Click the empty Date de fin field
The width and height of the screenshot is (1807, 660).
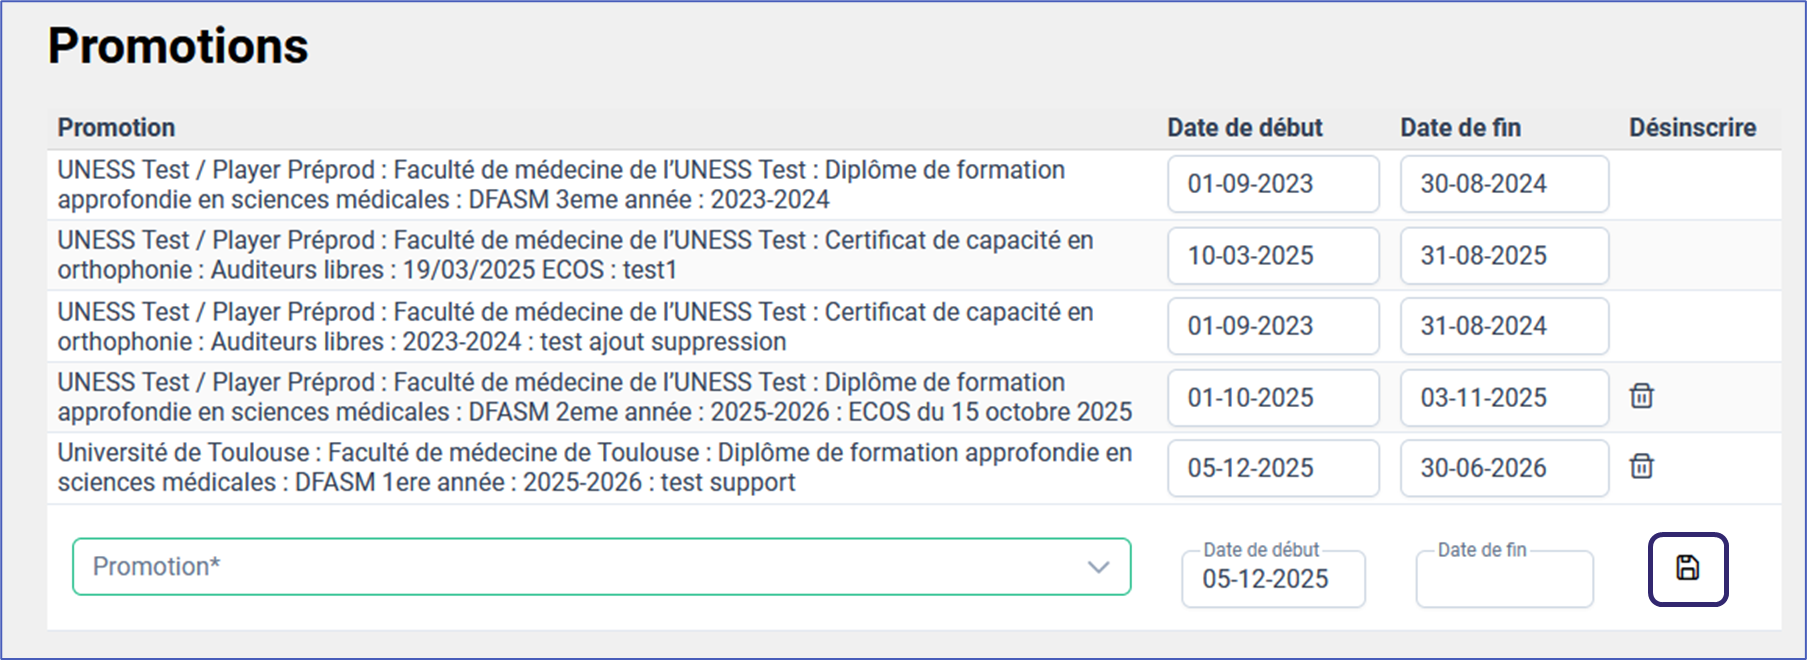[x=1503, y=579]
